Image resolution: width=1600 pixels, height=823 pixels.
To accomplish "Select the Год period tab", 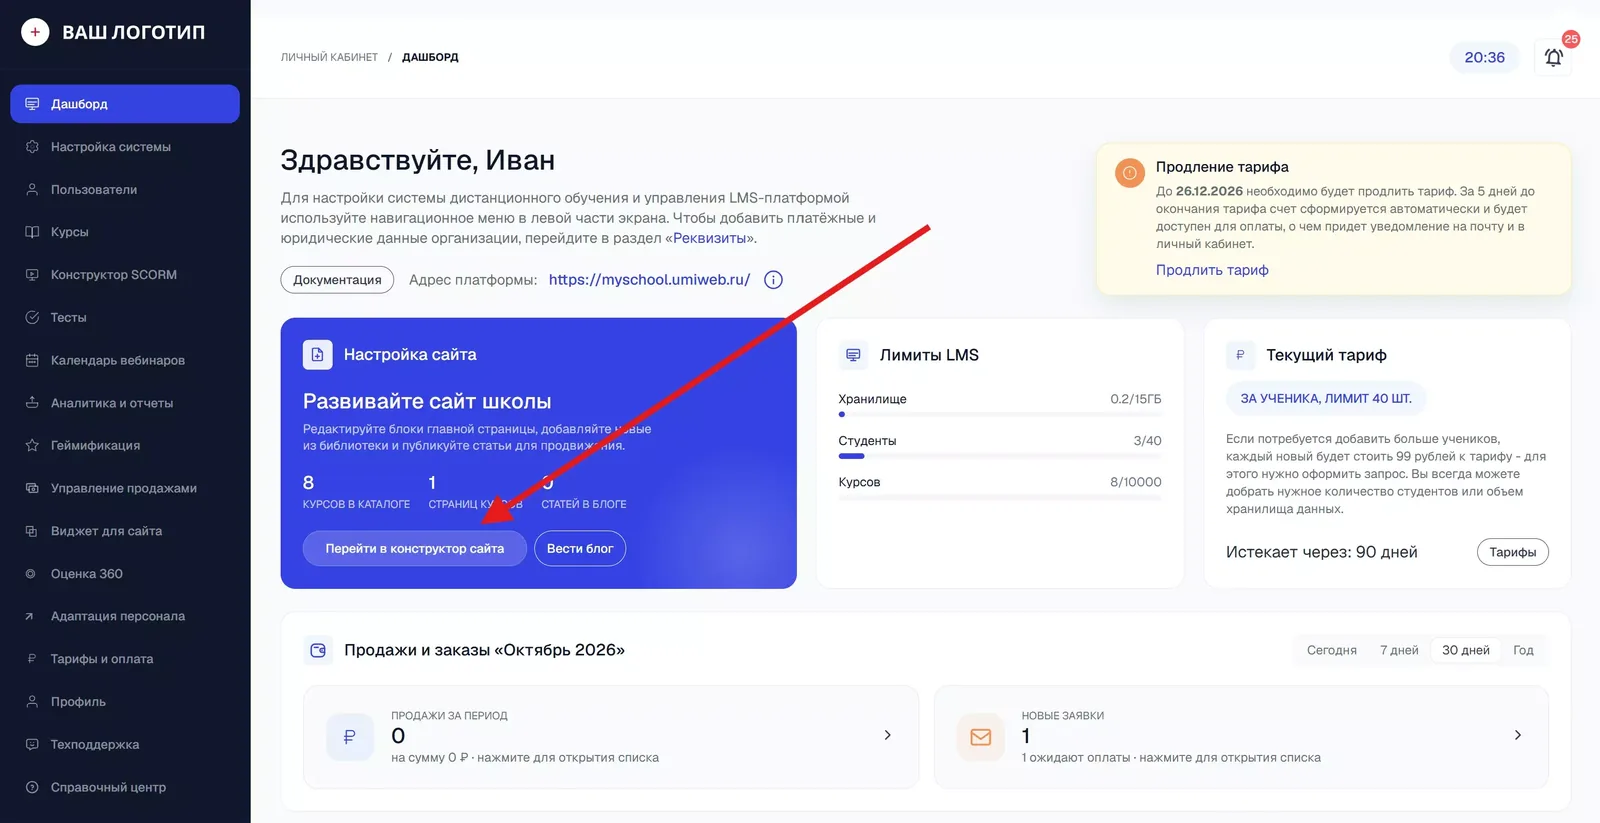I will (x=1523, y=650).
